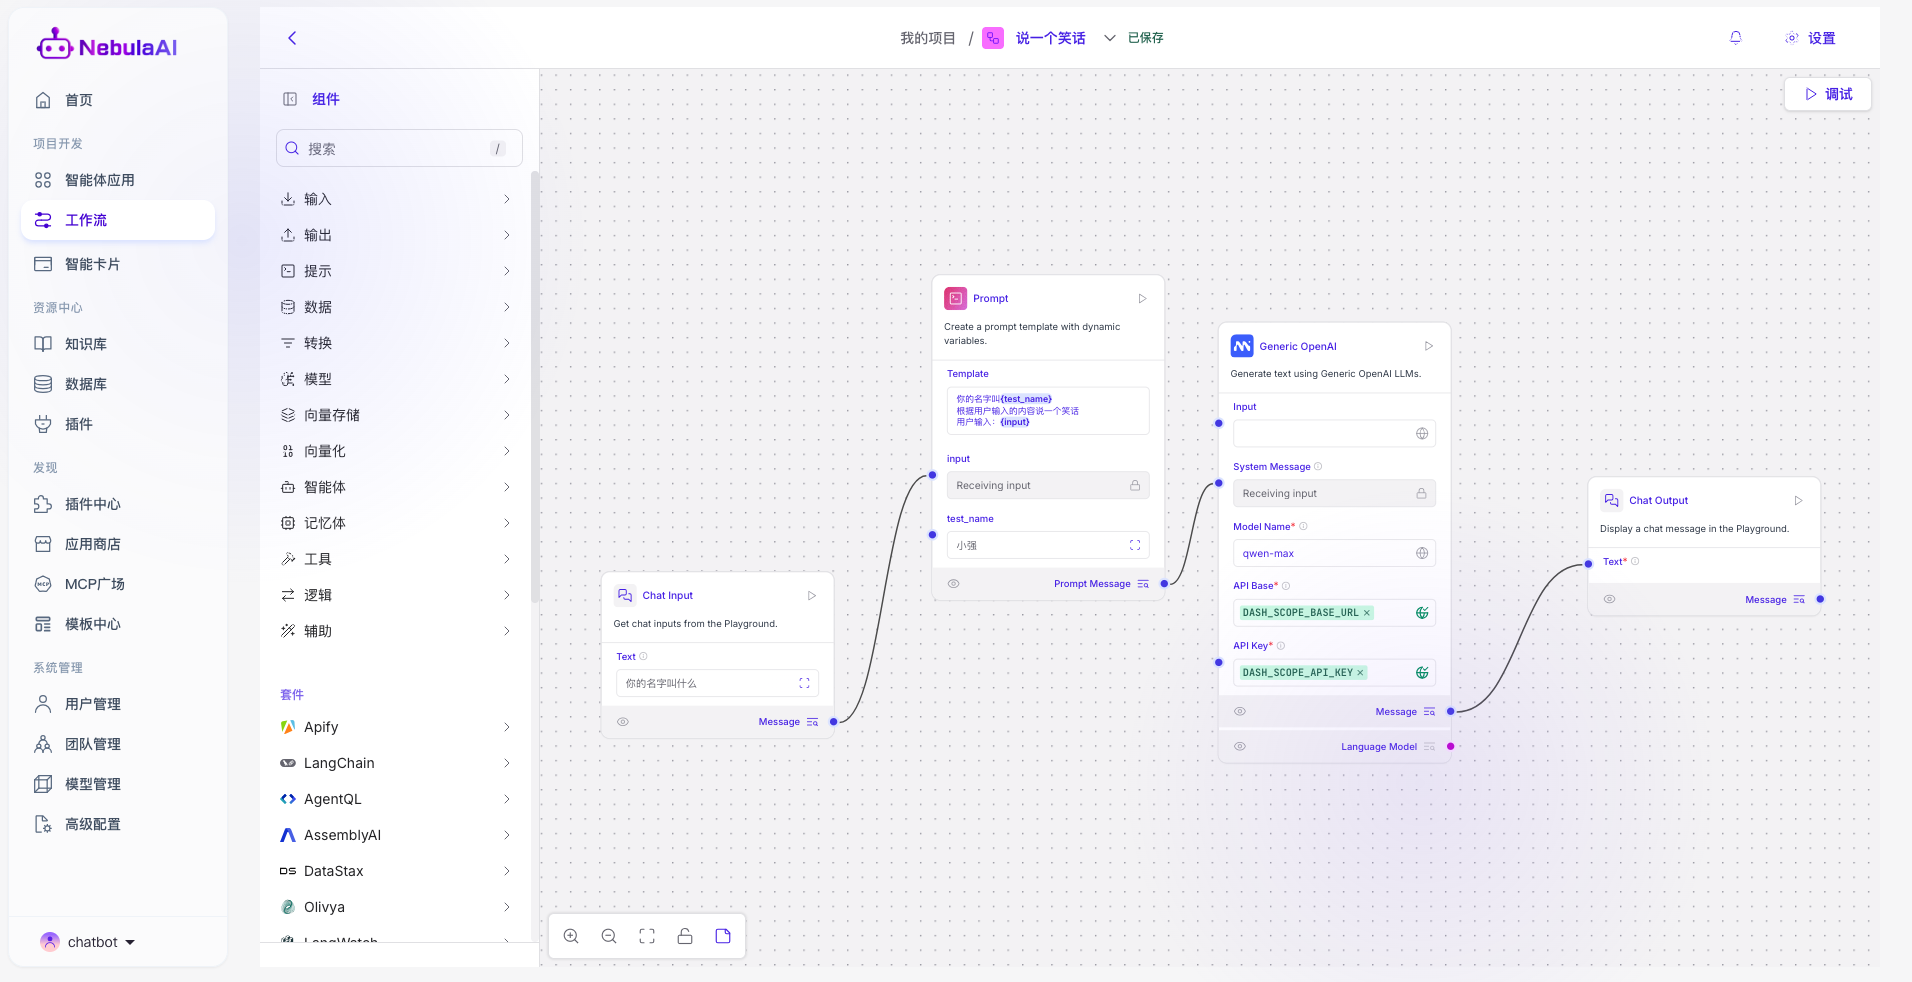Image resolution: width=1912 pixels, height=982 pixels.
Task: Toggle eye icon on Prompt node output
Action: (954, 584)
